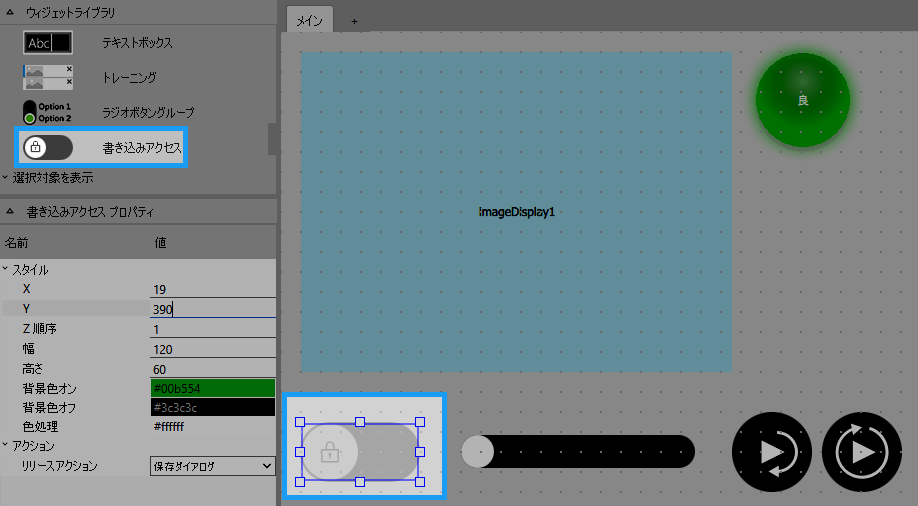
Task: Switch to the メイン tab
Action: [309, 20]
